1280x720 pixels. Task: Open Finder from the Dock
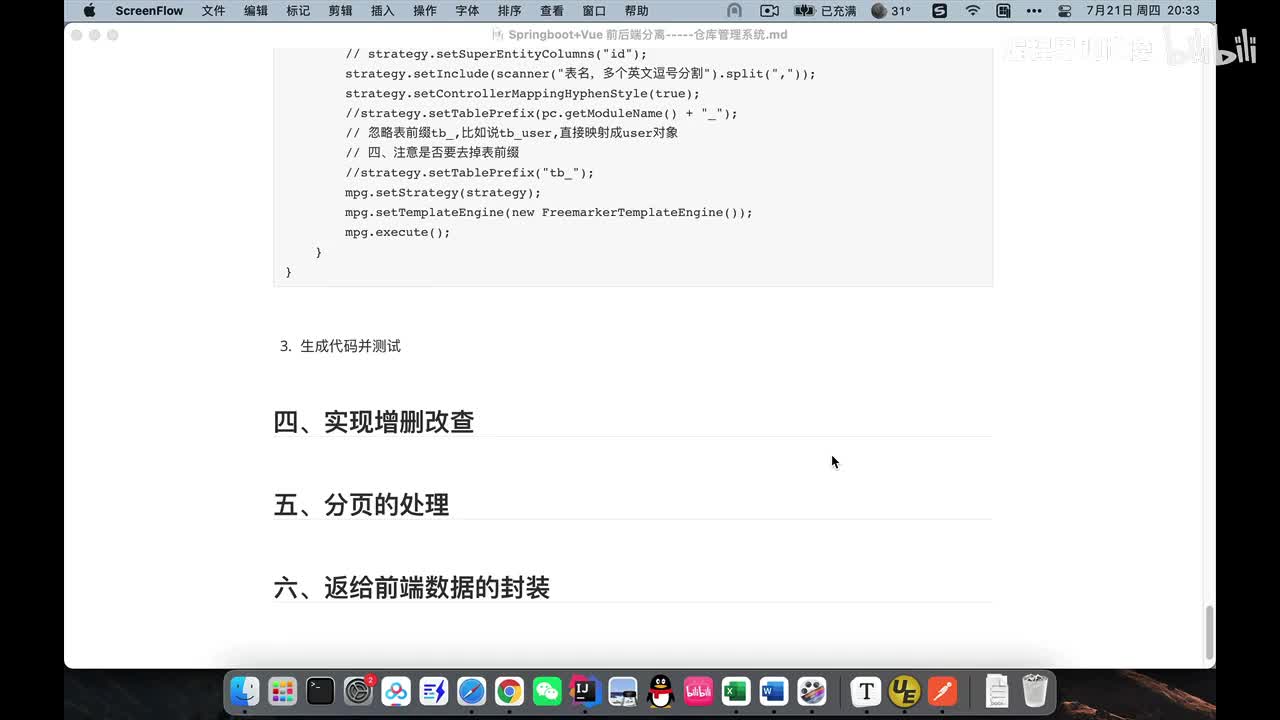point(245,691)
